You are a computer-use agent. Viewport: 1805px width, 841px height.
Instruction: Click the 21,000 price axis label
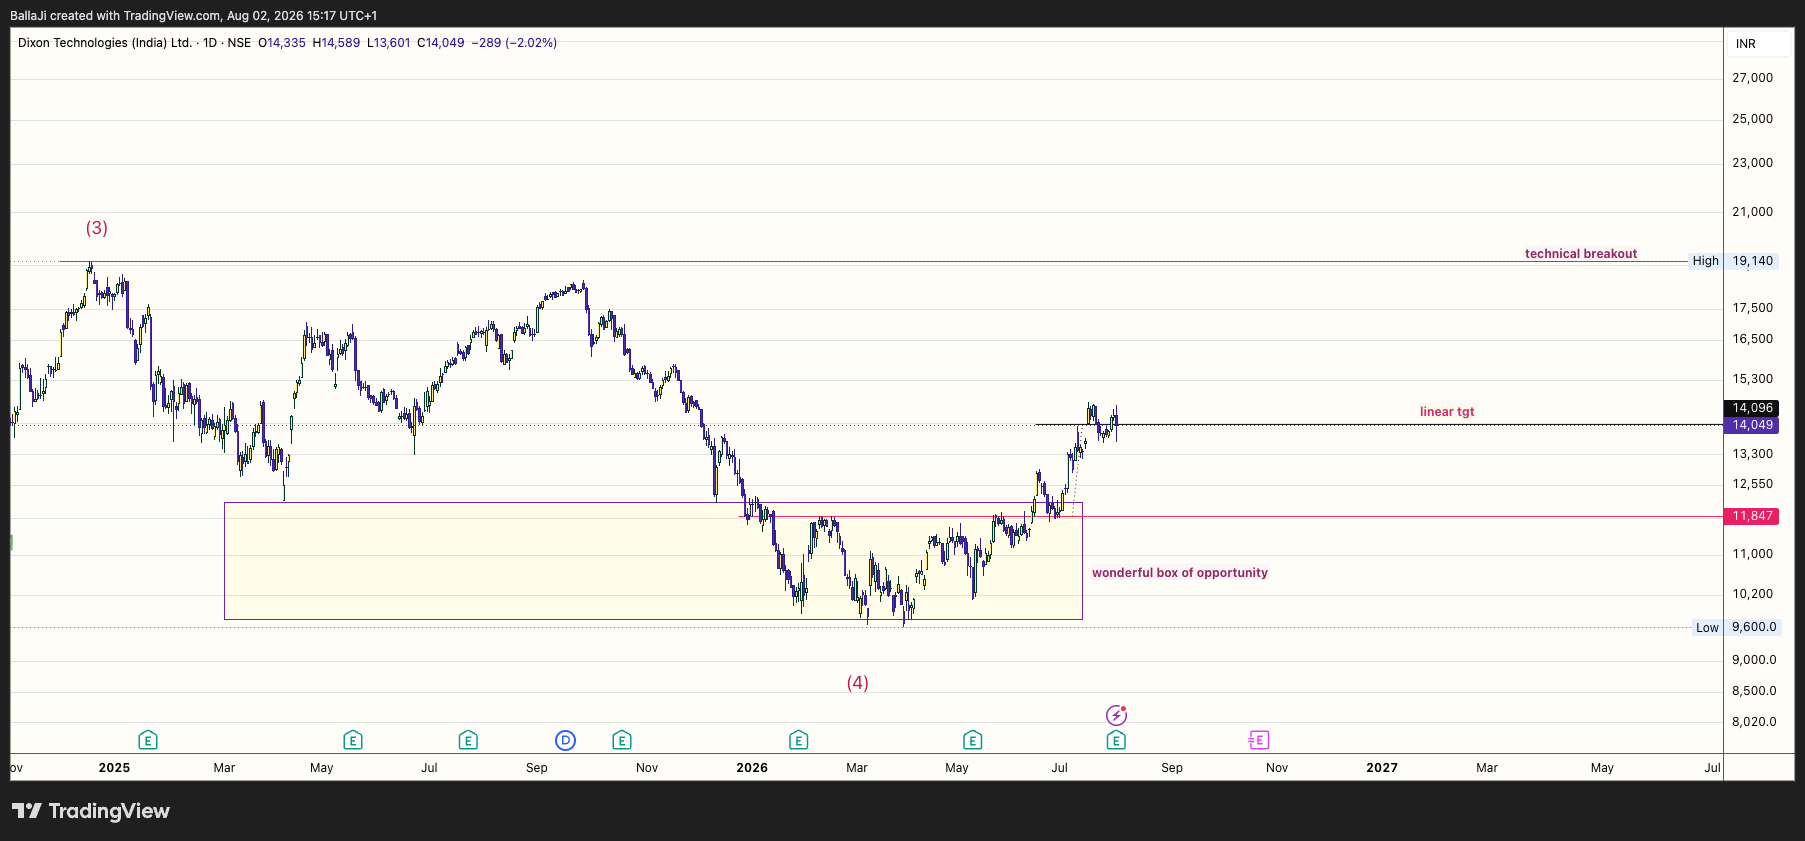point(1752,212)
